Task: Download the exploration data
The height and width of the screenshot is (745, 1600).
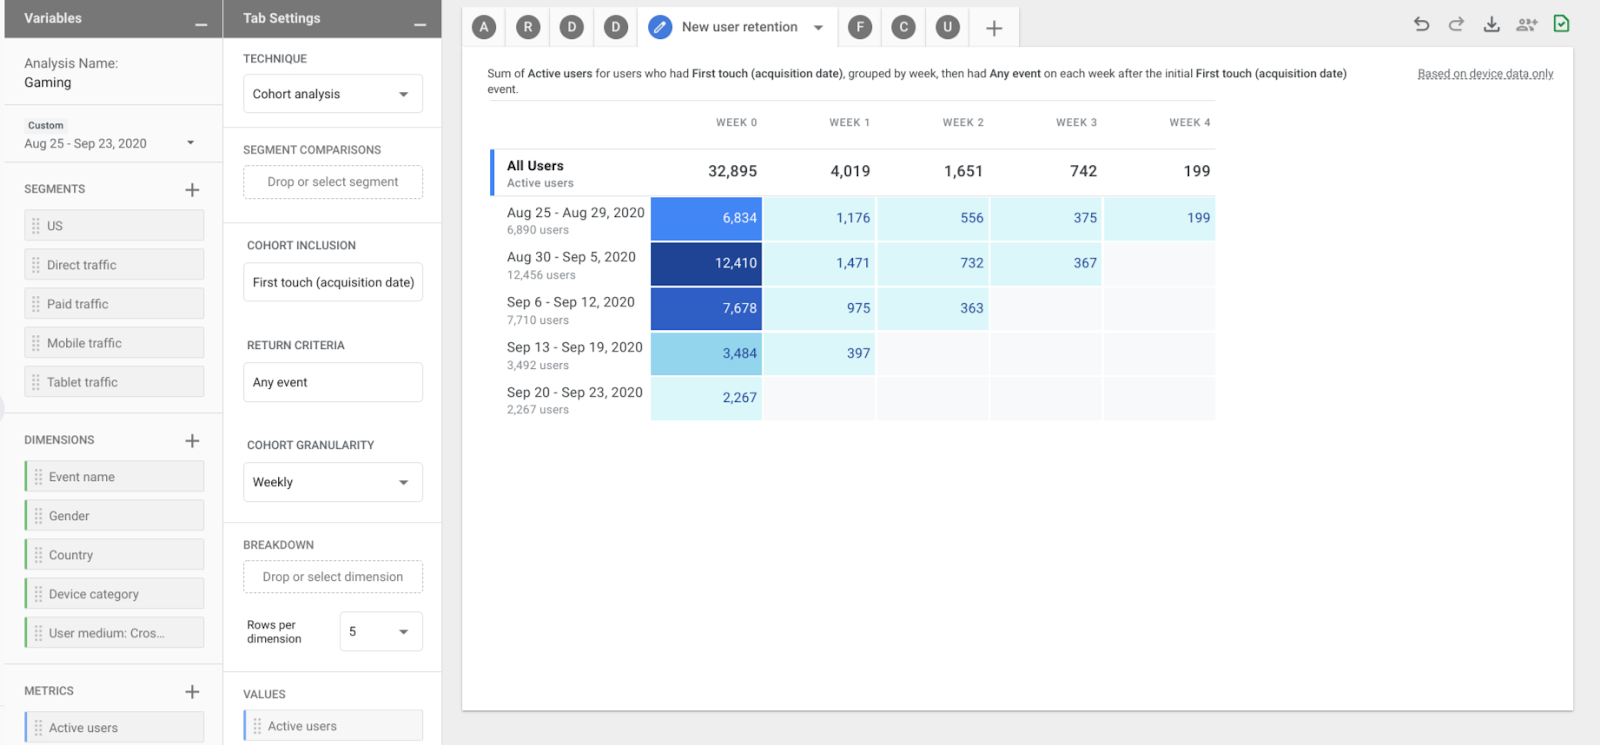Action: point(1491,24)
